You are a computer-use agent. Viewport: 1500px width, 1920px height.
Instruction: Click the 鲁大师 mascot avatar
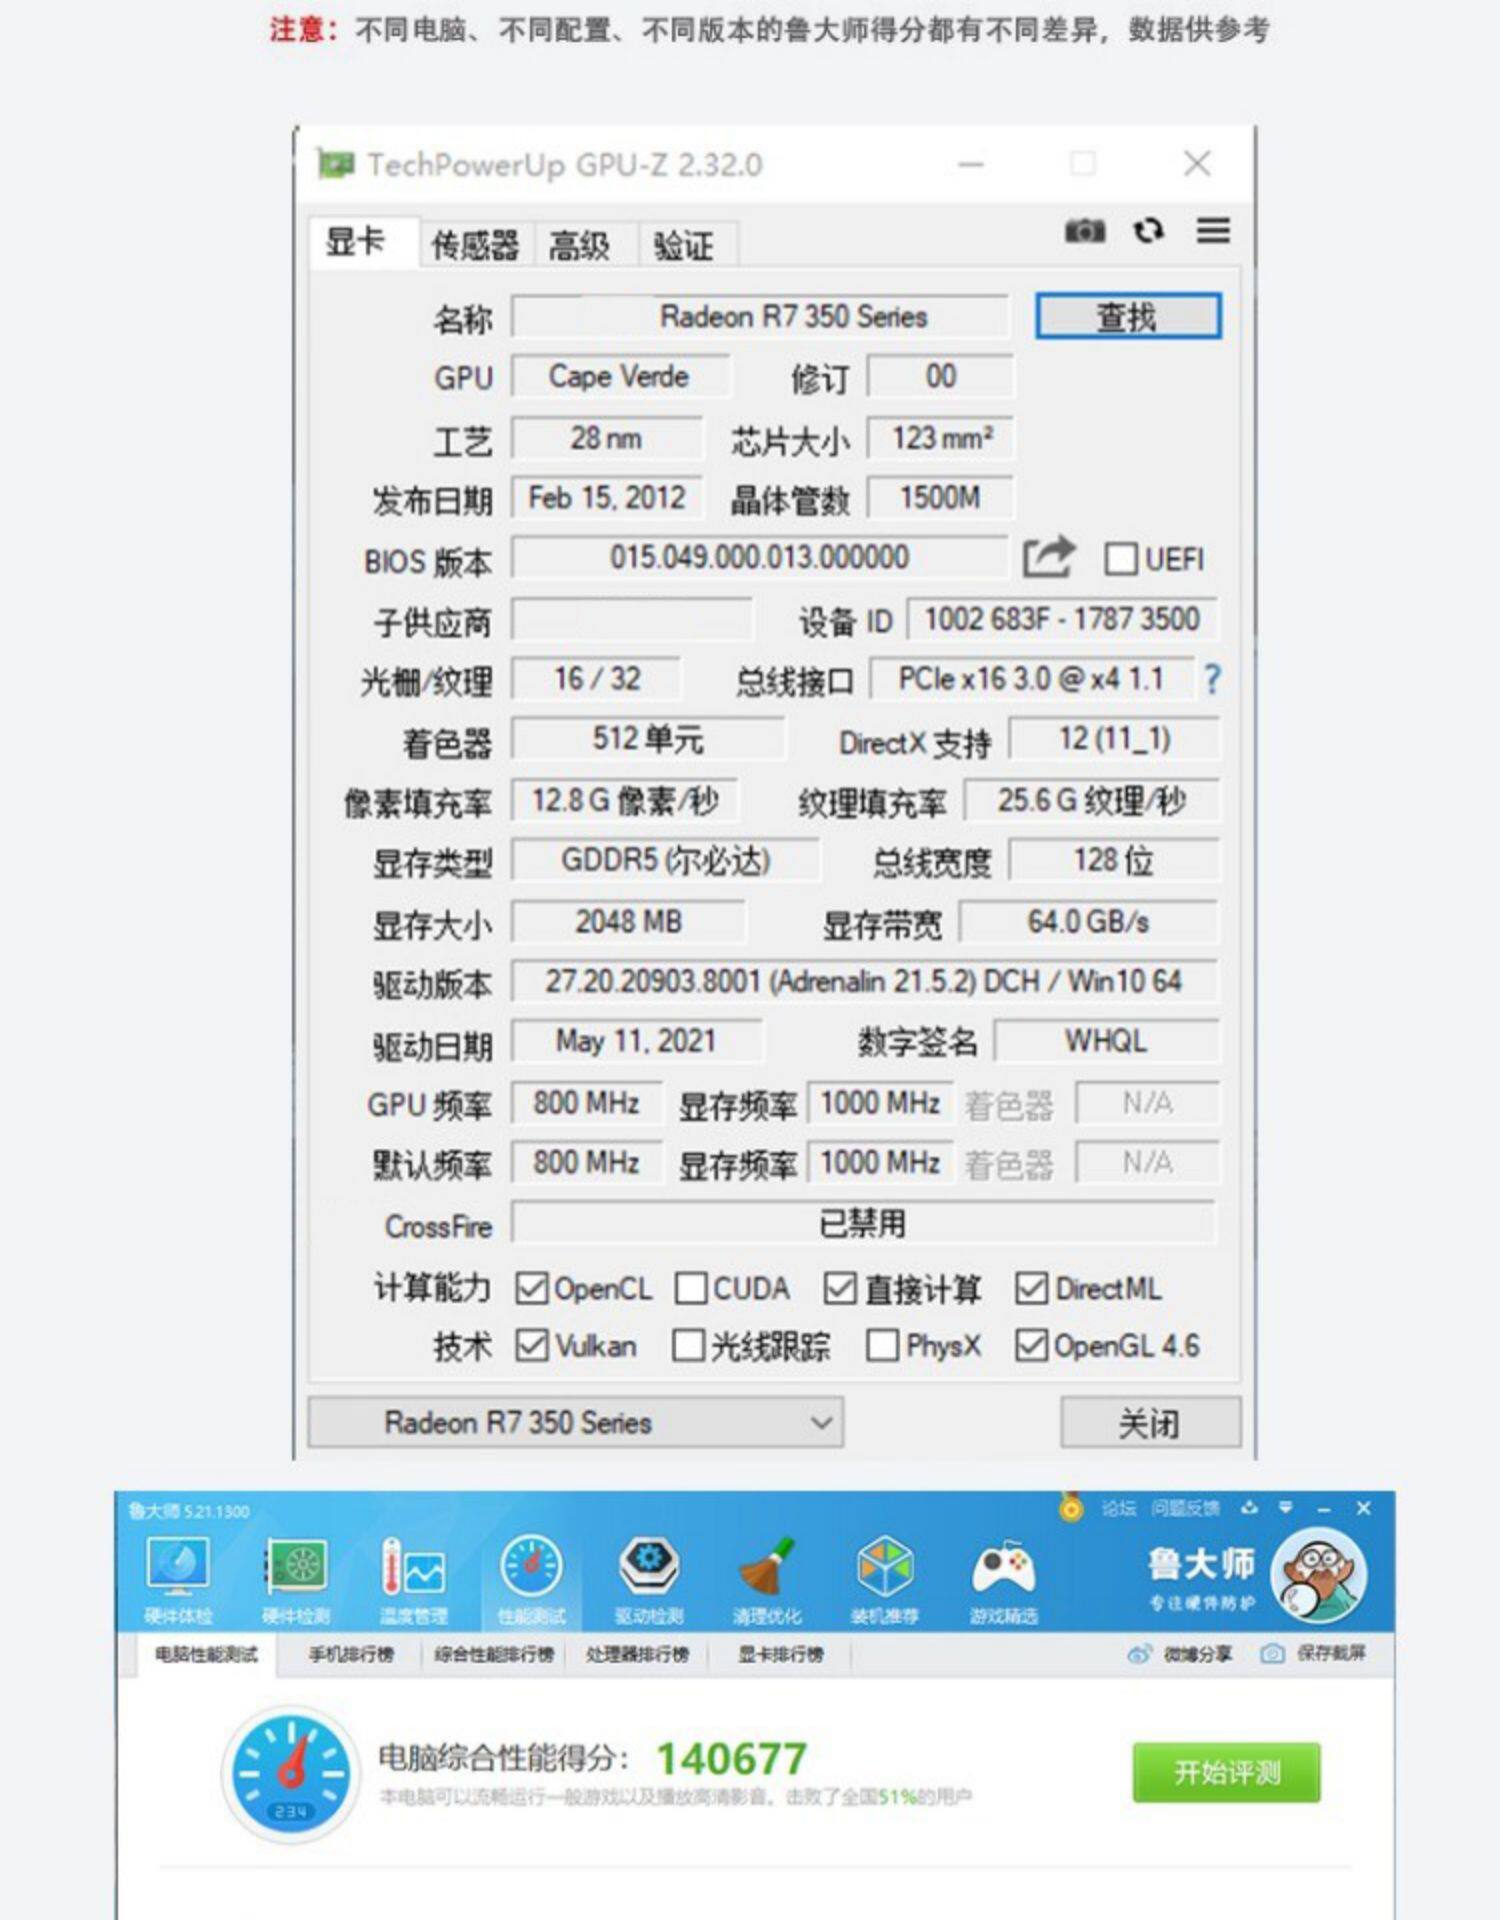1318,1576
